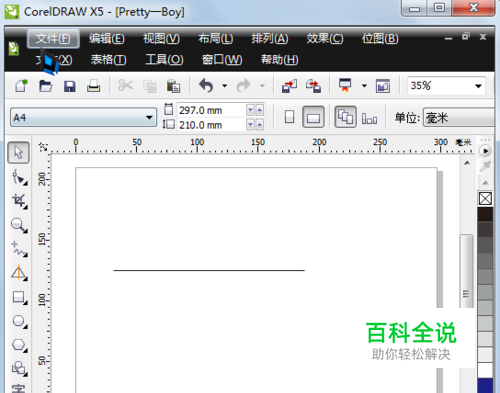This screenshot has width=500, height=393.
Task: Open the undo history dropdown arrow
Action: (x=225, y=86)
